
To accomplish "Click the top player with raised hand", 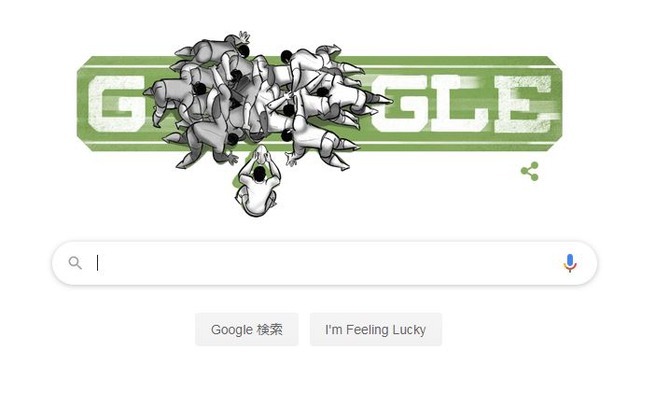I will pyautogui.click(x=215, y=50).
